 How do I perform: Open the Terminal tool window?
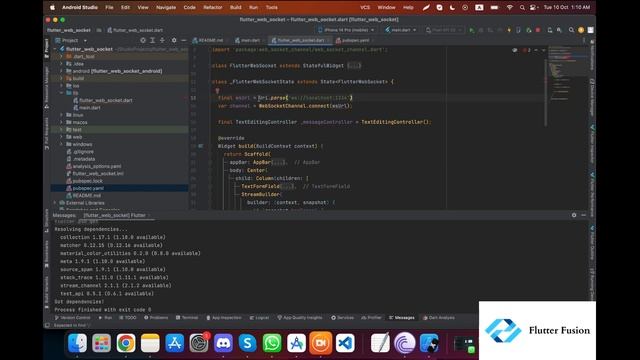187,318
